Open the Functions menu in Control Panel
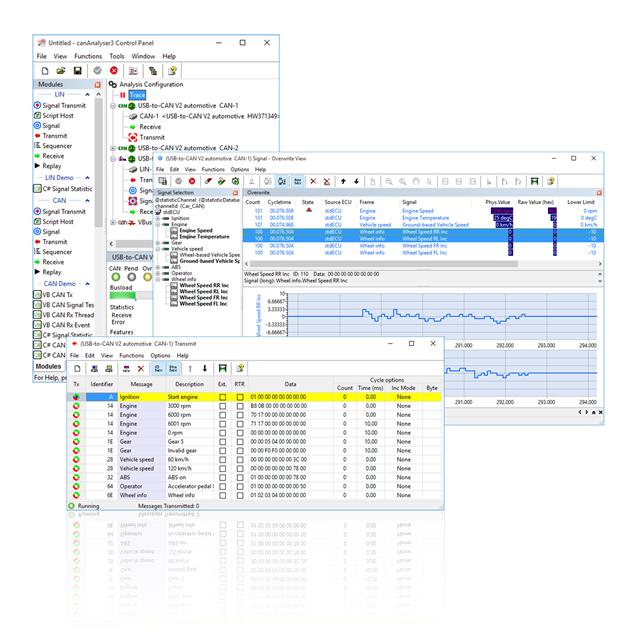Image resolution: width=640 pixels, height=640 pixels. (87, 57)
